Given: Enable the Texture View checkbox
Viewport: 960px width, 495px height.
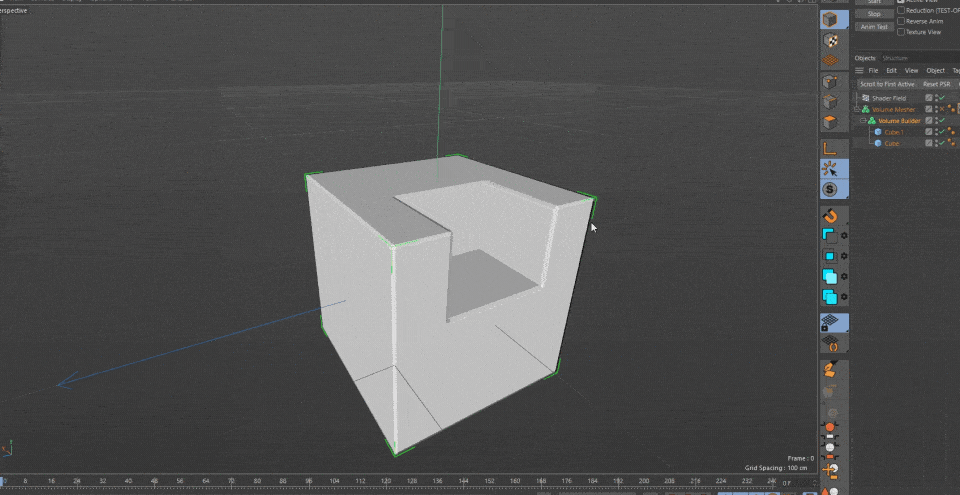Looking at the screenshot, I should click(x=901, y=32).
